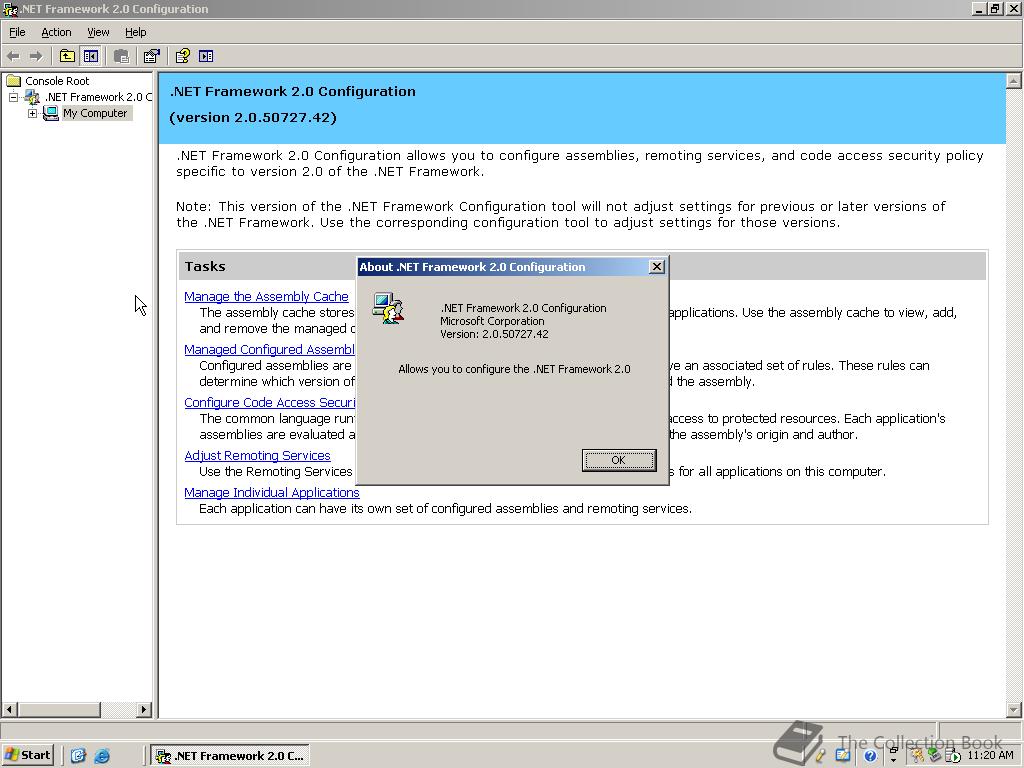The height and width of the screenshot is (768, 1024).
Task: Select .NET Framework 2.0 tree item label
Action: coord(98,97)
